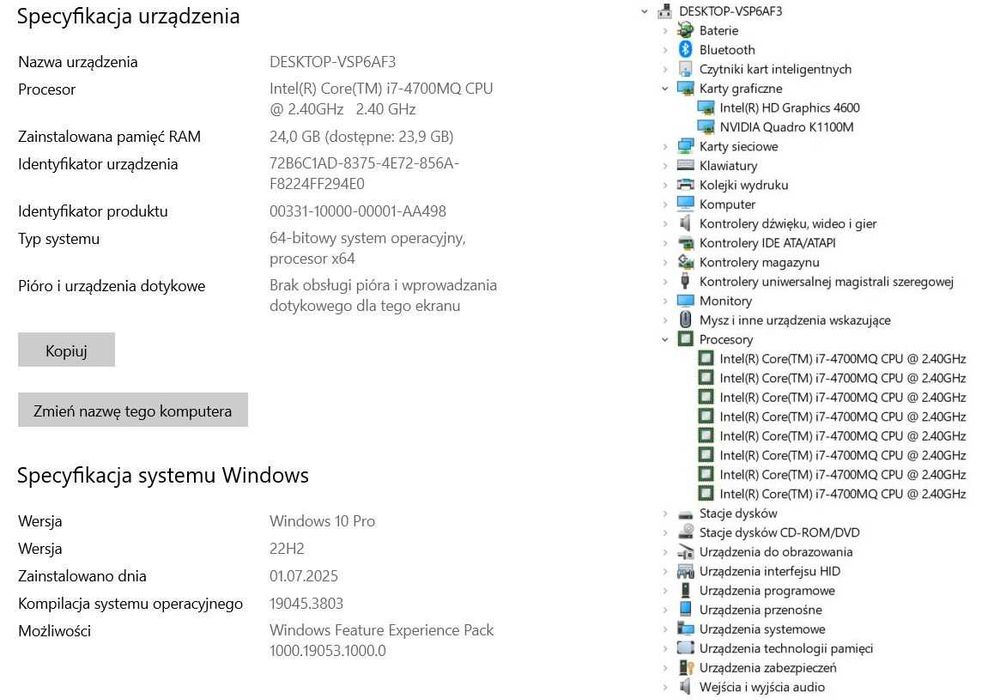
Task: Select Urządzenia programowe tree item
Action: point(767,590)
